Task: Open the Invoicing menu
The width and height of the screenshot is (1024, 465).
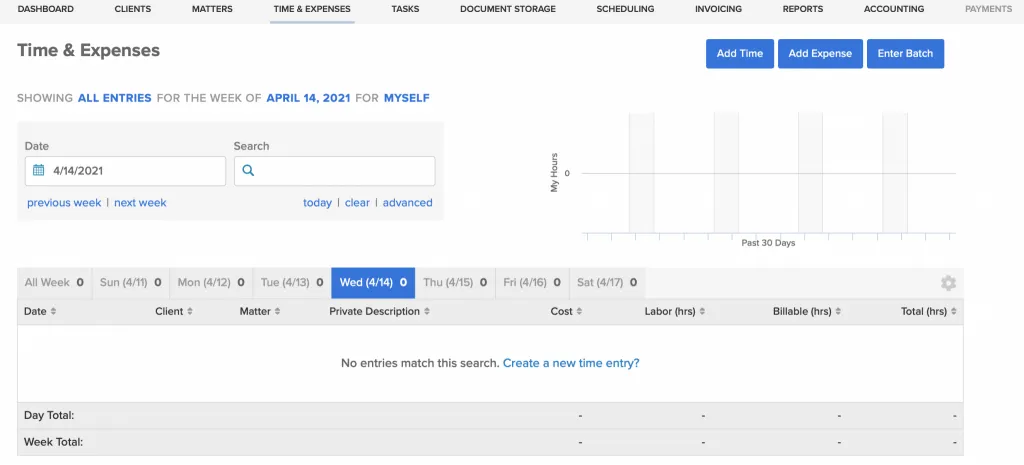Action: (718, 9)
